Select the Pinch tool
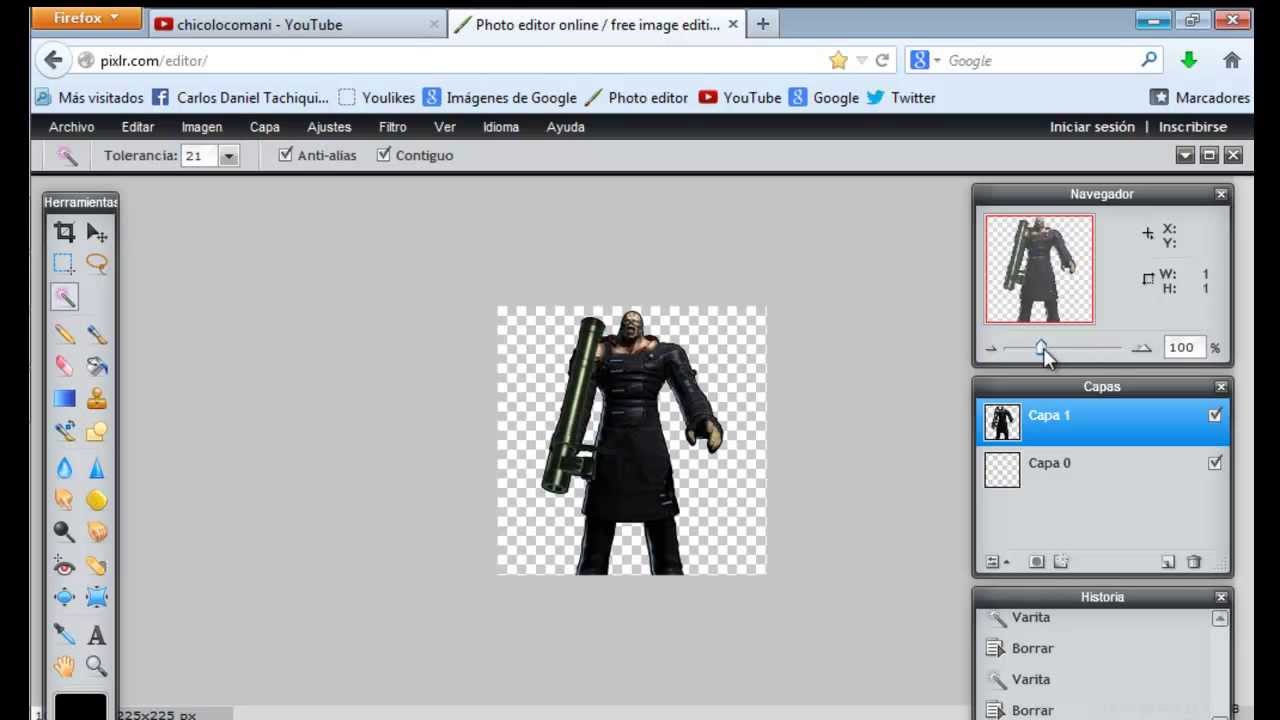1280x720 pixels. click(97, 597)
